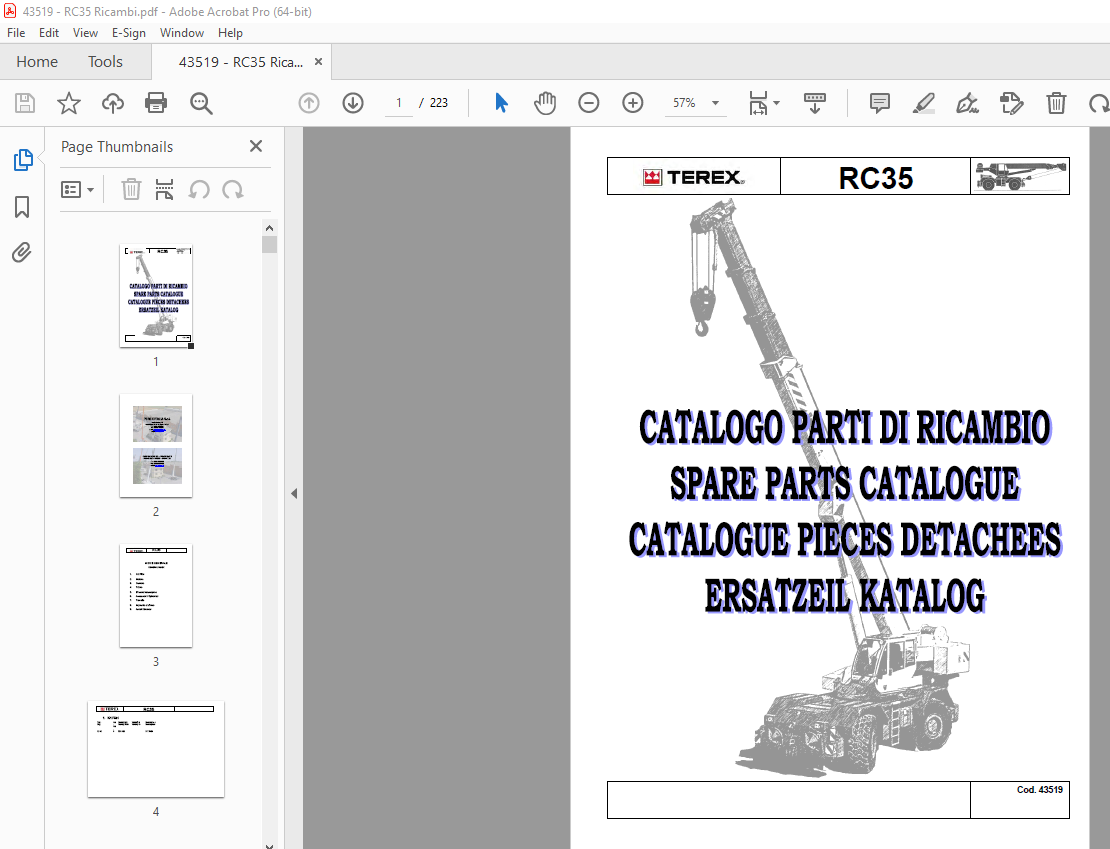Viewport: 1110px width, 849px height.
Task: Click the extract pages icon in thumbnails panel
Action: 164,190
